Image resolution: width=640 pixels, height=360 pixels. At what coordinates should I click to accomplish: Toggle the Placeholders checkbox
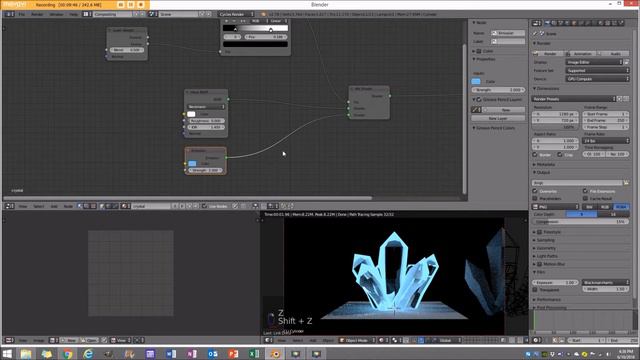pyautogui.click(x=535, y=198)
